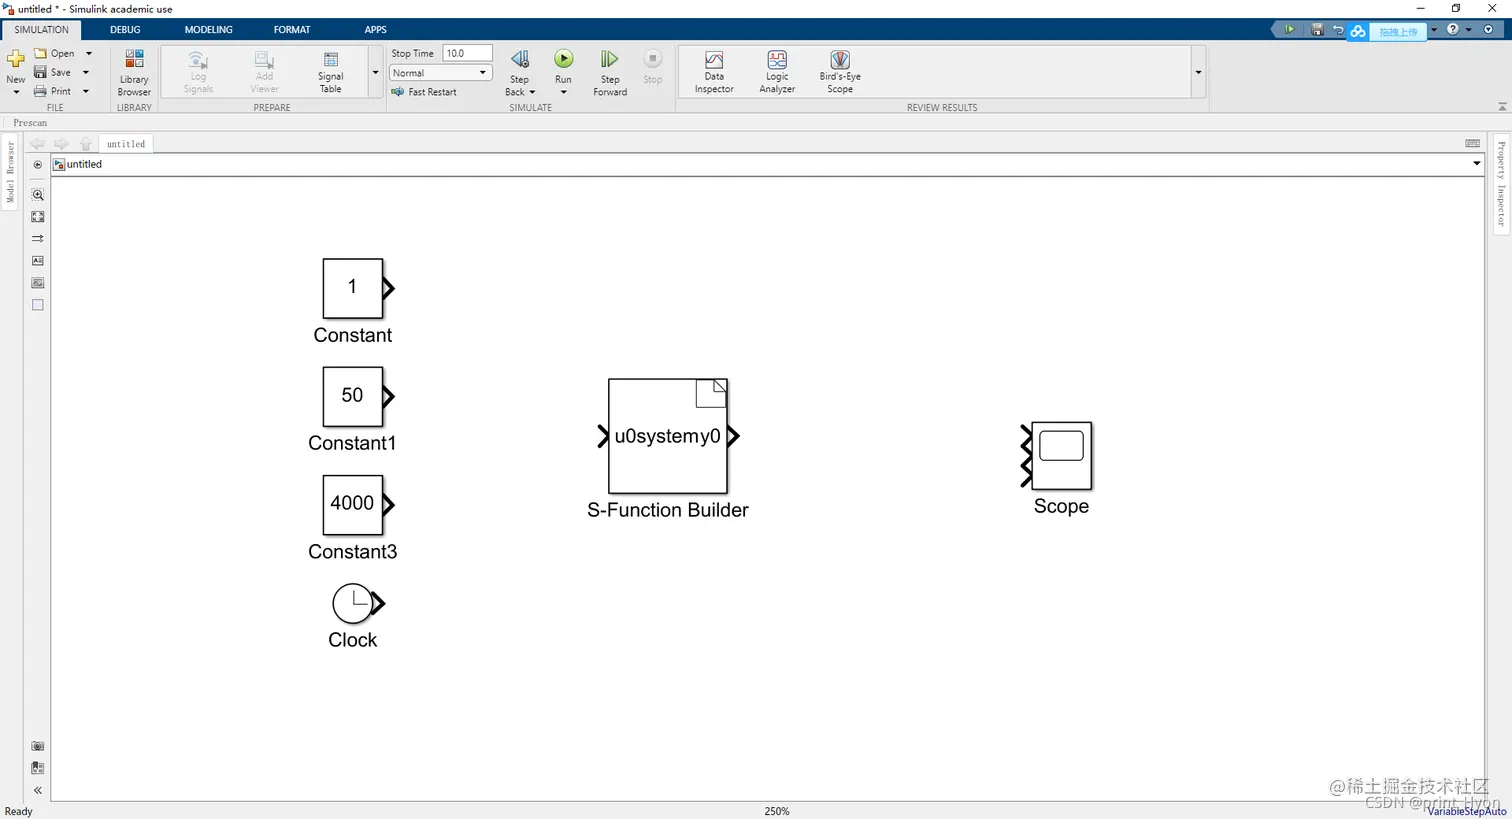Click the Stop Time input field
This screenshot has height=819, width=1512.
coord(467,53)
